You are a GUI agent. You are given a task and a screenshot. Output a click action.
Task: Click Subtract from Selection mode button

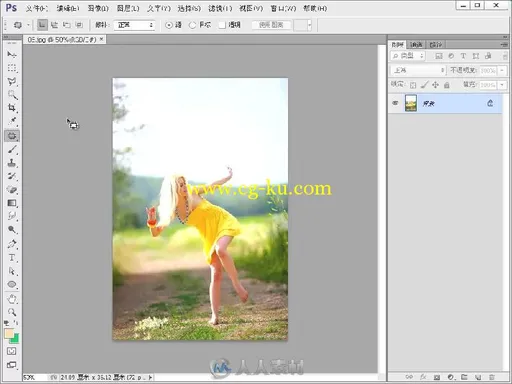click(67, 25)
